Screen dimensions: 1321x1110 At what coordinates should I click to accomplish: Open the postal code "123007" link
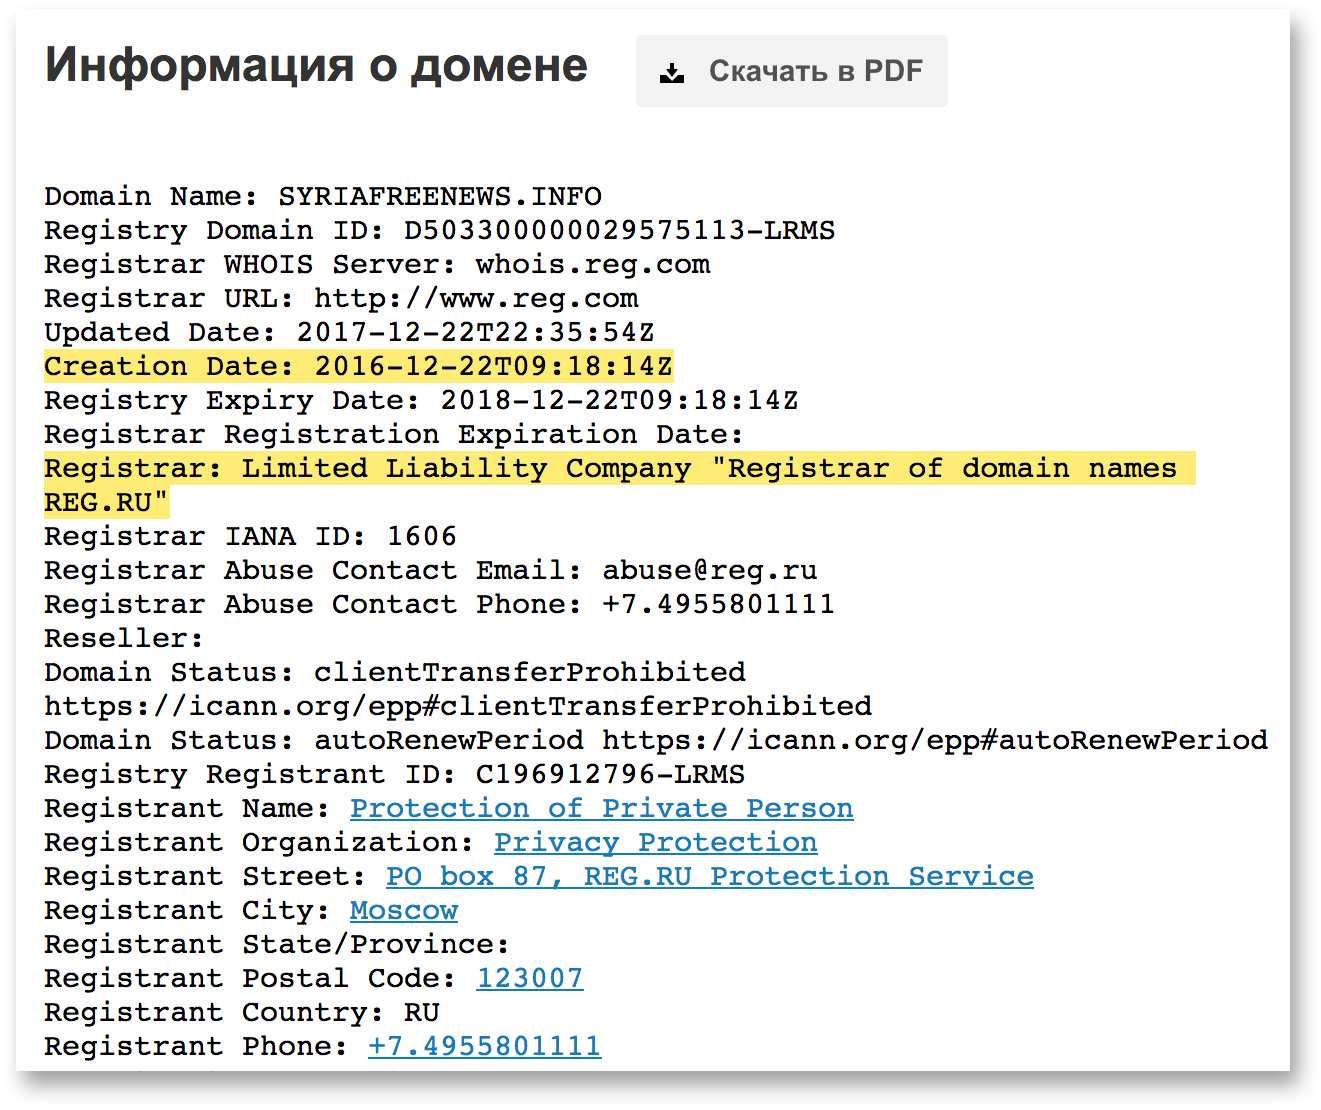pyautogui.click(x=529, y=978)
